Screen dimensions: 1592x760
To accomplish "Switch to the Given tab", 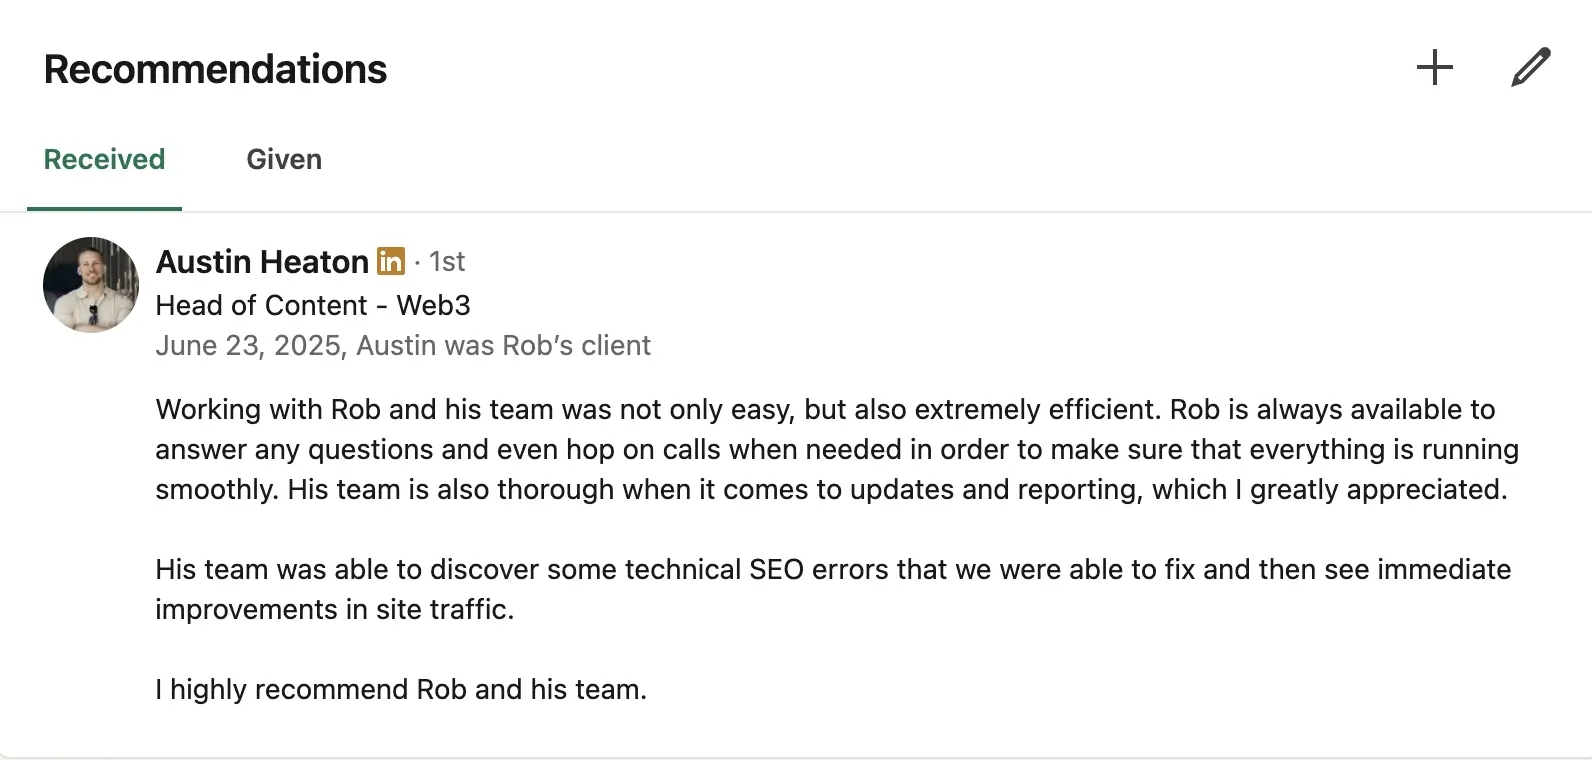I will pos(284,159).
